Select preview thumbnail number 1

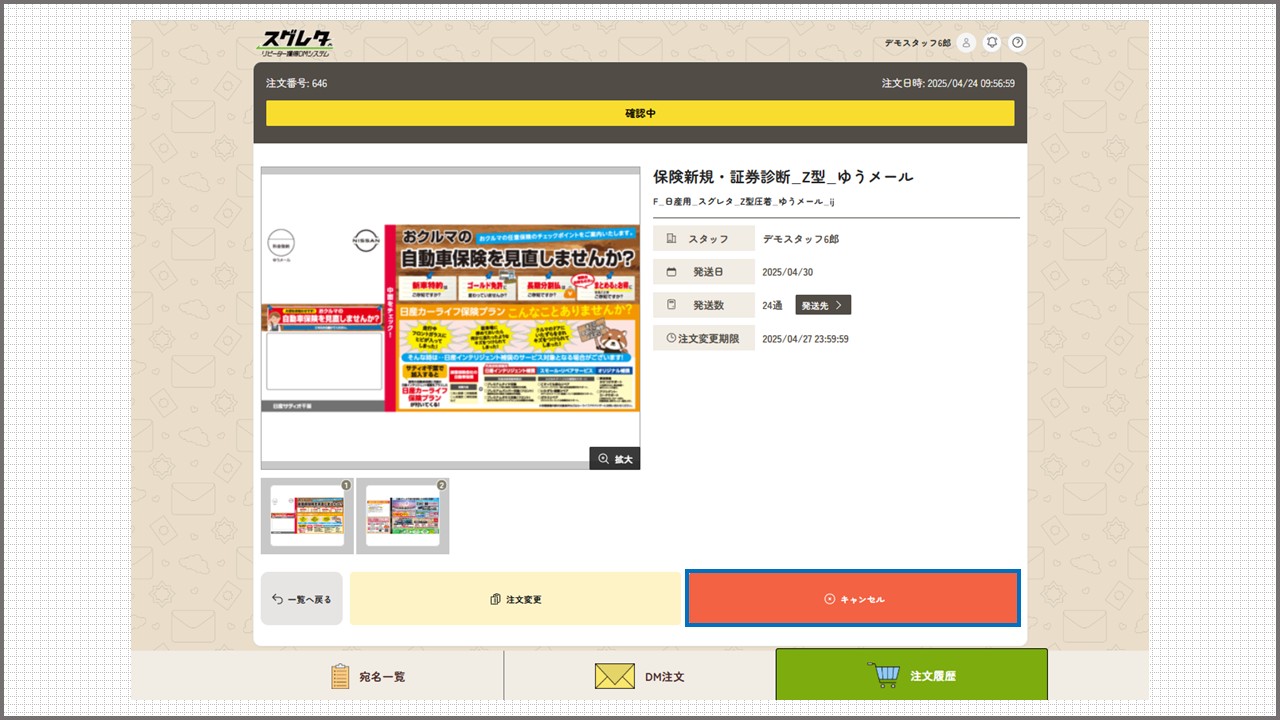tap(307, 516)
